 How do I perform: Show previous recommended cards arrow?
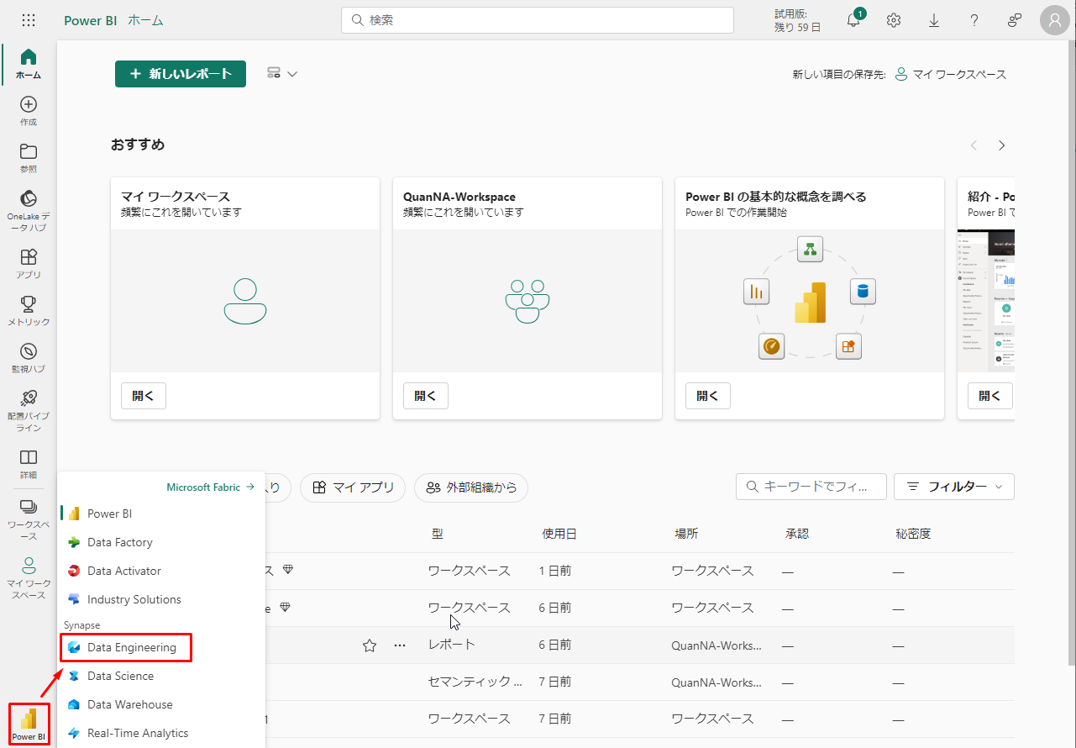tap(973, 145)
